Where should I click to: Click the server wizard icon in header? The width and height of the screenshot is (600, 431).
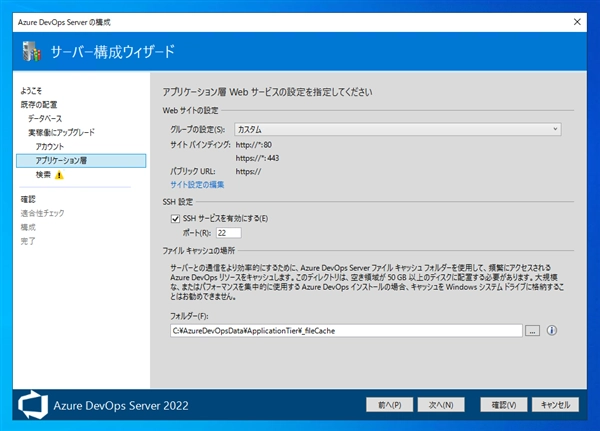pos(31,51)
